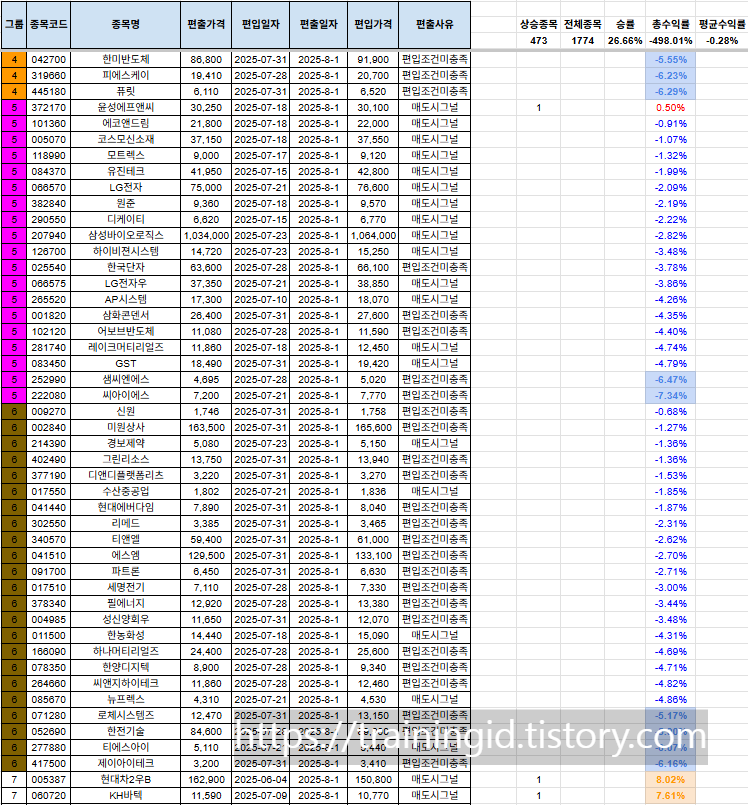748x805 pixels.
Task: Click the stock name 코스모신소재
Action: [x=125, y=140]
